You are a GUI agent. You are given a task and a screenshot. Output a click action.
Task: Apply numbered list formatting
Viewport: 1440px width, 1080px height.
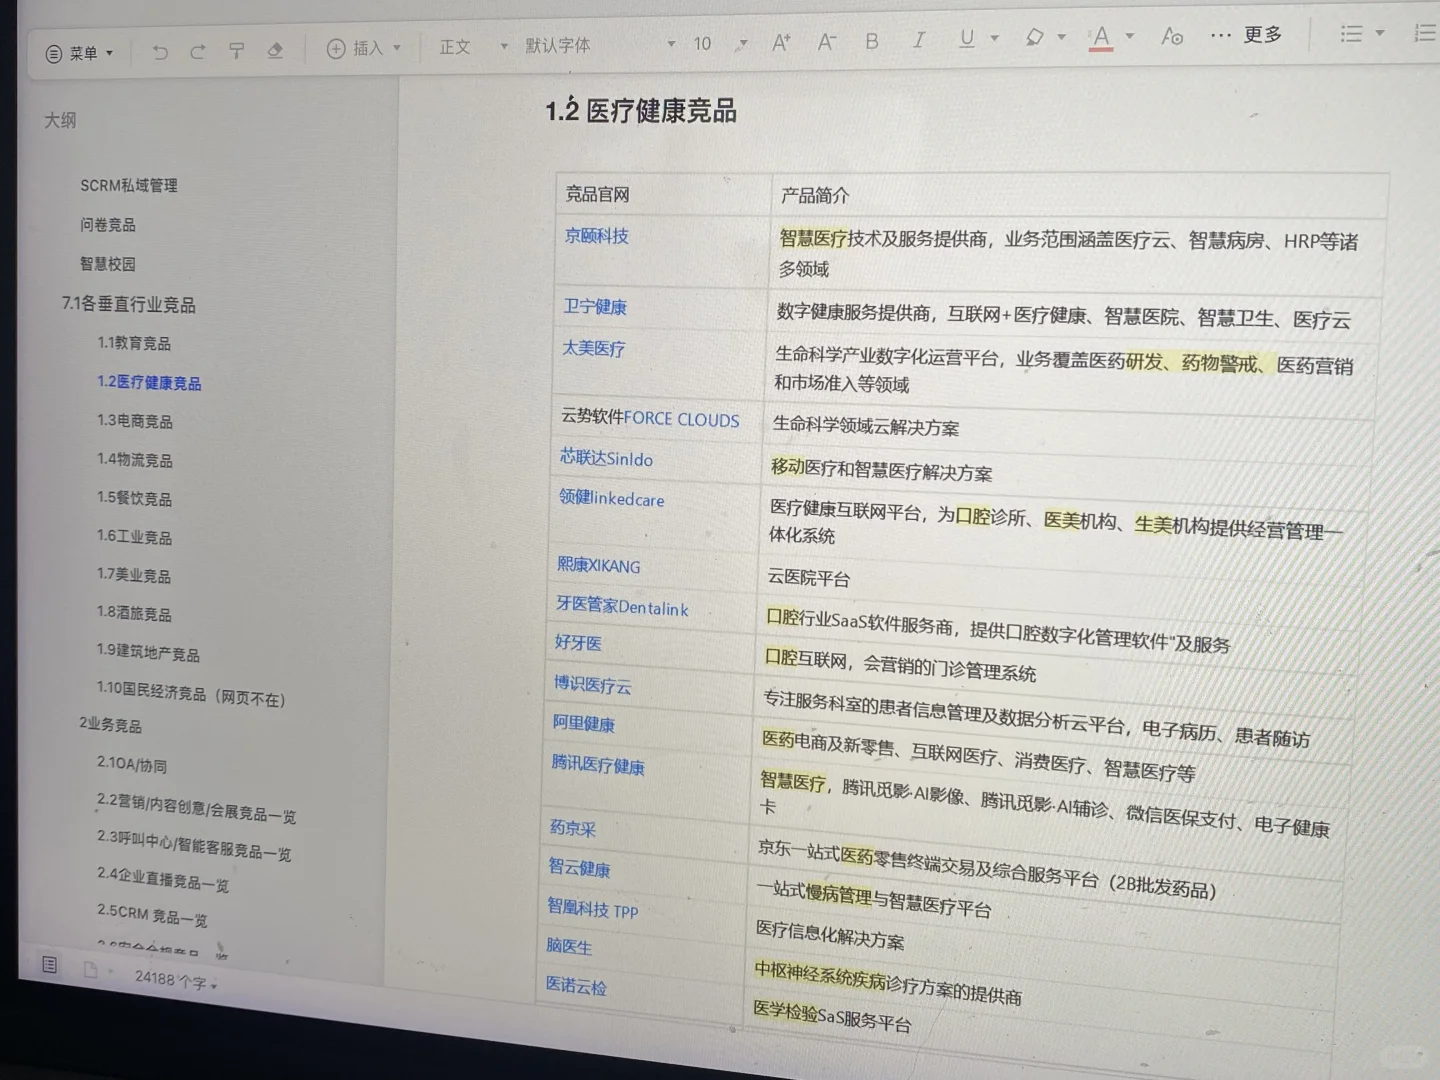point(1426,33)
